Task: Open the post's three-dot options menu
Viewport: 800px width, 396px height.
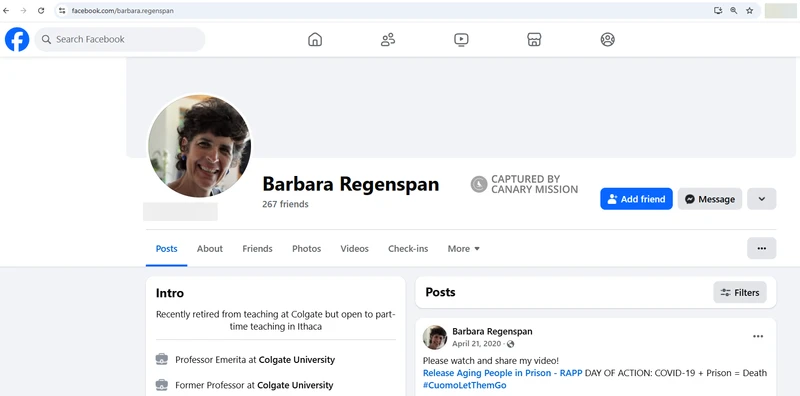Action: click(758, 336)
